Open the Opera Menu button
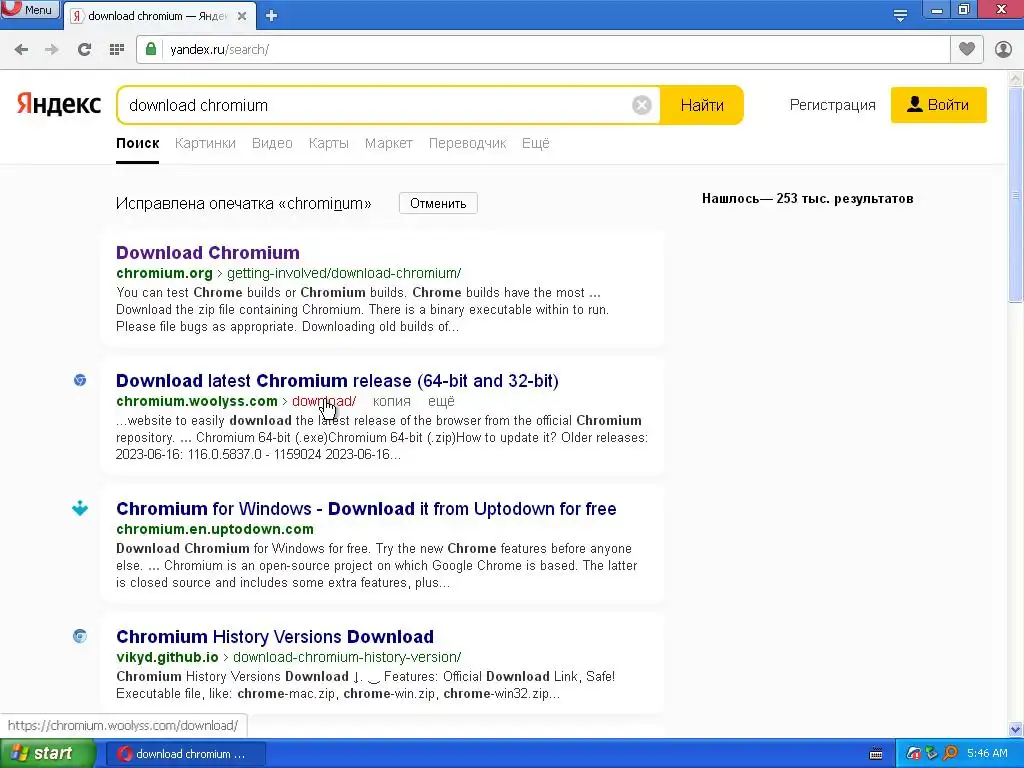 30,9
